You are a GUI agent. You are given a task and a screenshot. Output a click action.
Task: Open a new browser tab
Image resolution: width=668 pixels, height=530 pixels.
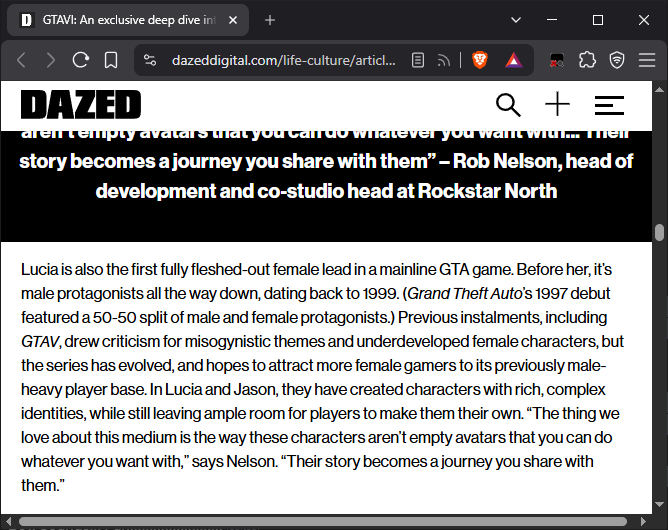[270, 20]
